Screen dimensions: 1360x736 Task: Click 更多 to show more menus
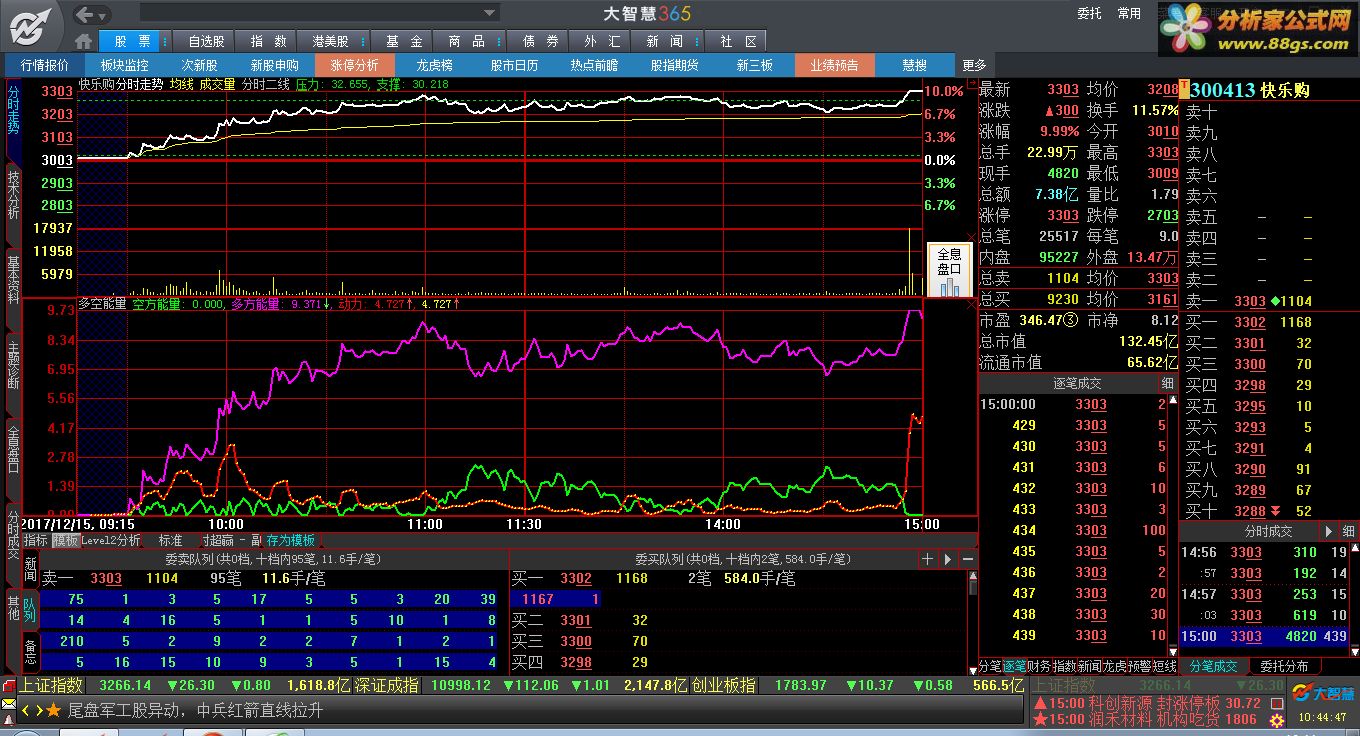(974, 65)
